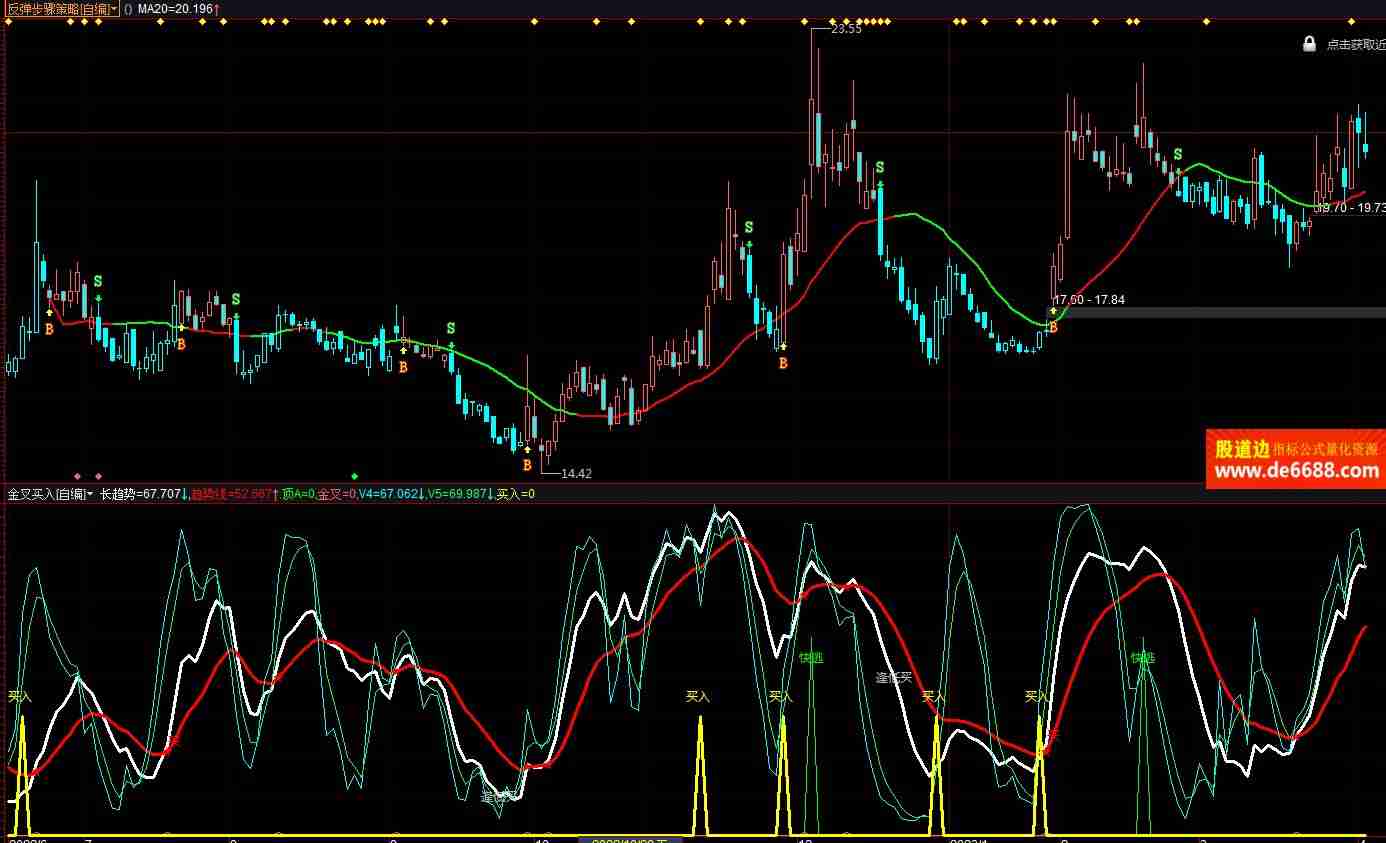Click the rightmost green S sell marker

[1178, 154]
